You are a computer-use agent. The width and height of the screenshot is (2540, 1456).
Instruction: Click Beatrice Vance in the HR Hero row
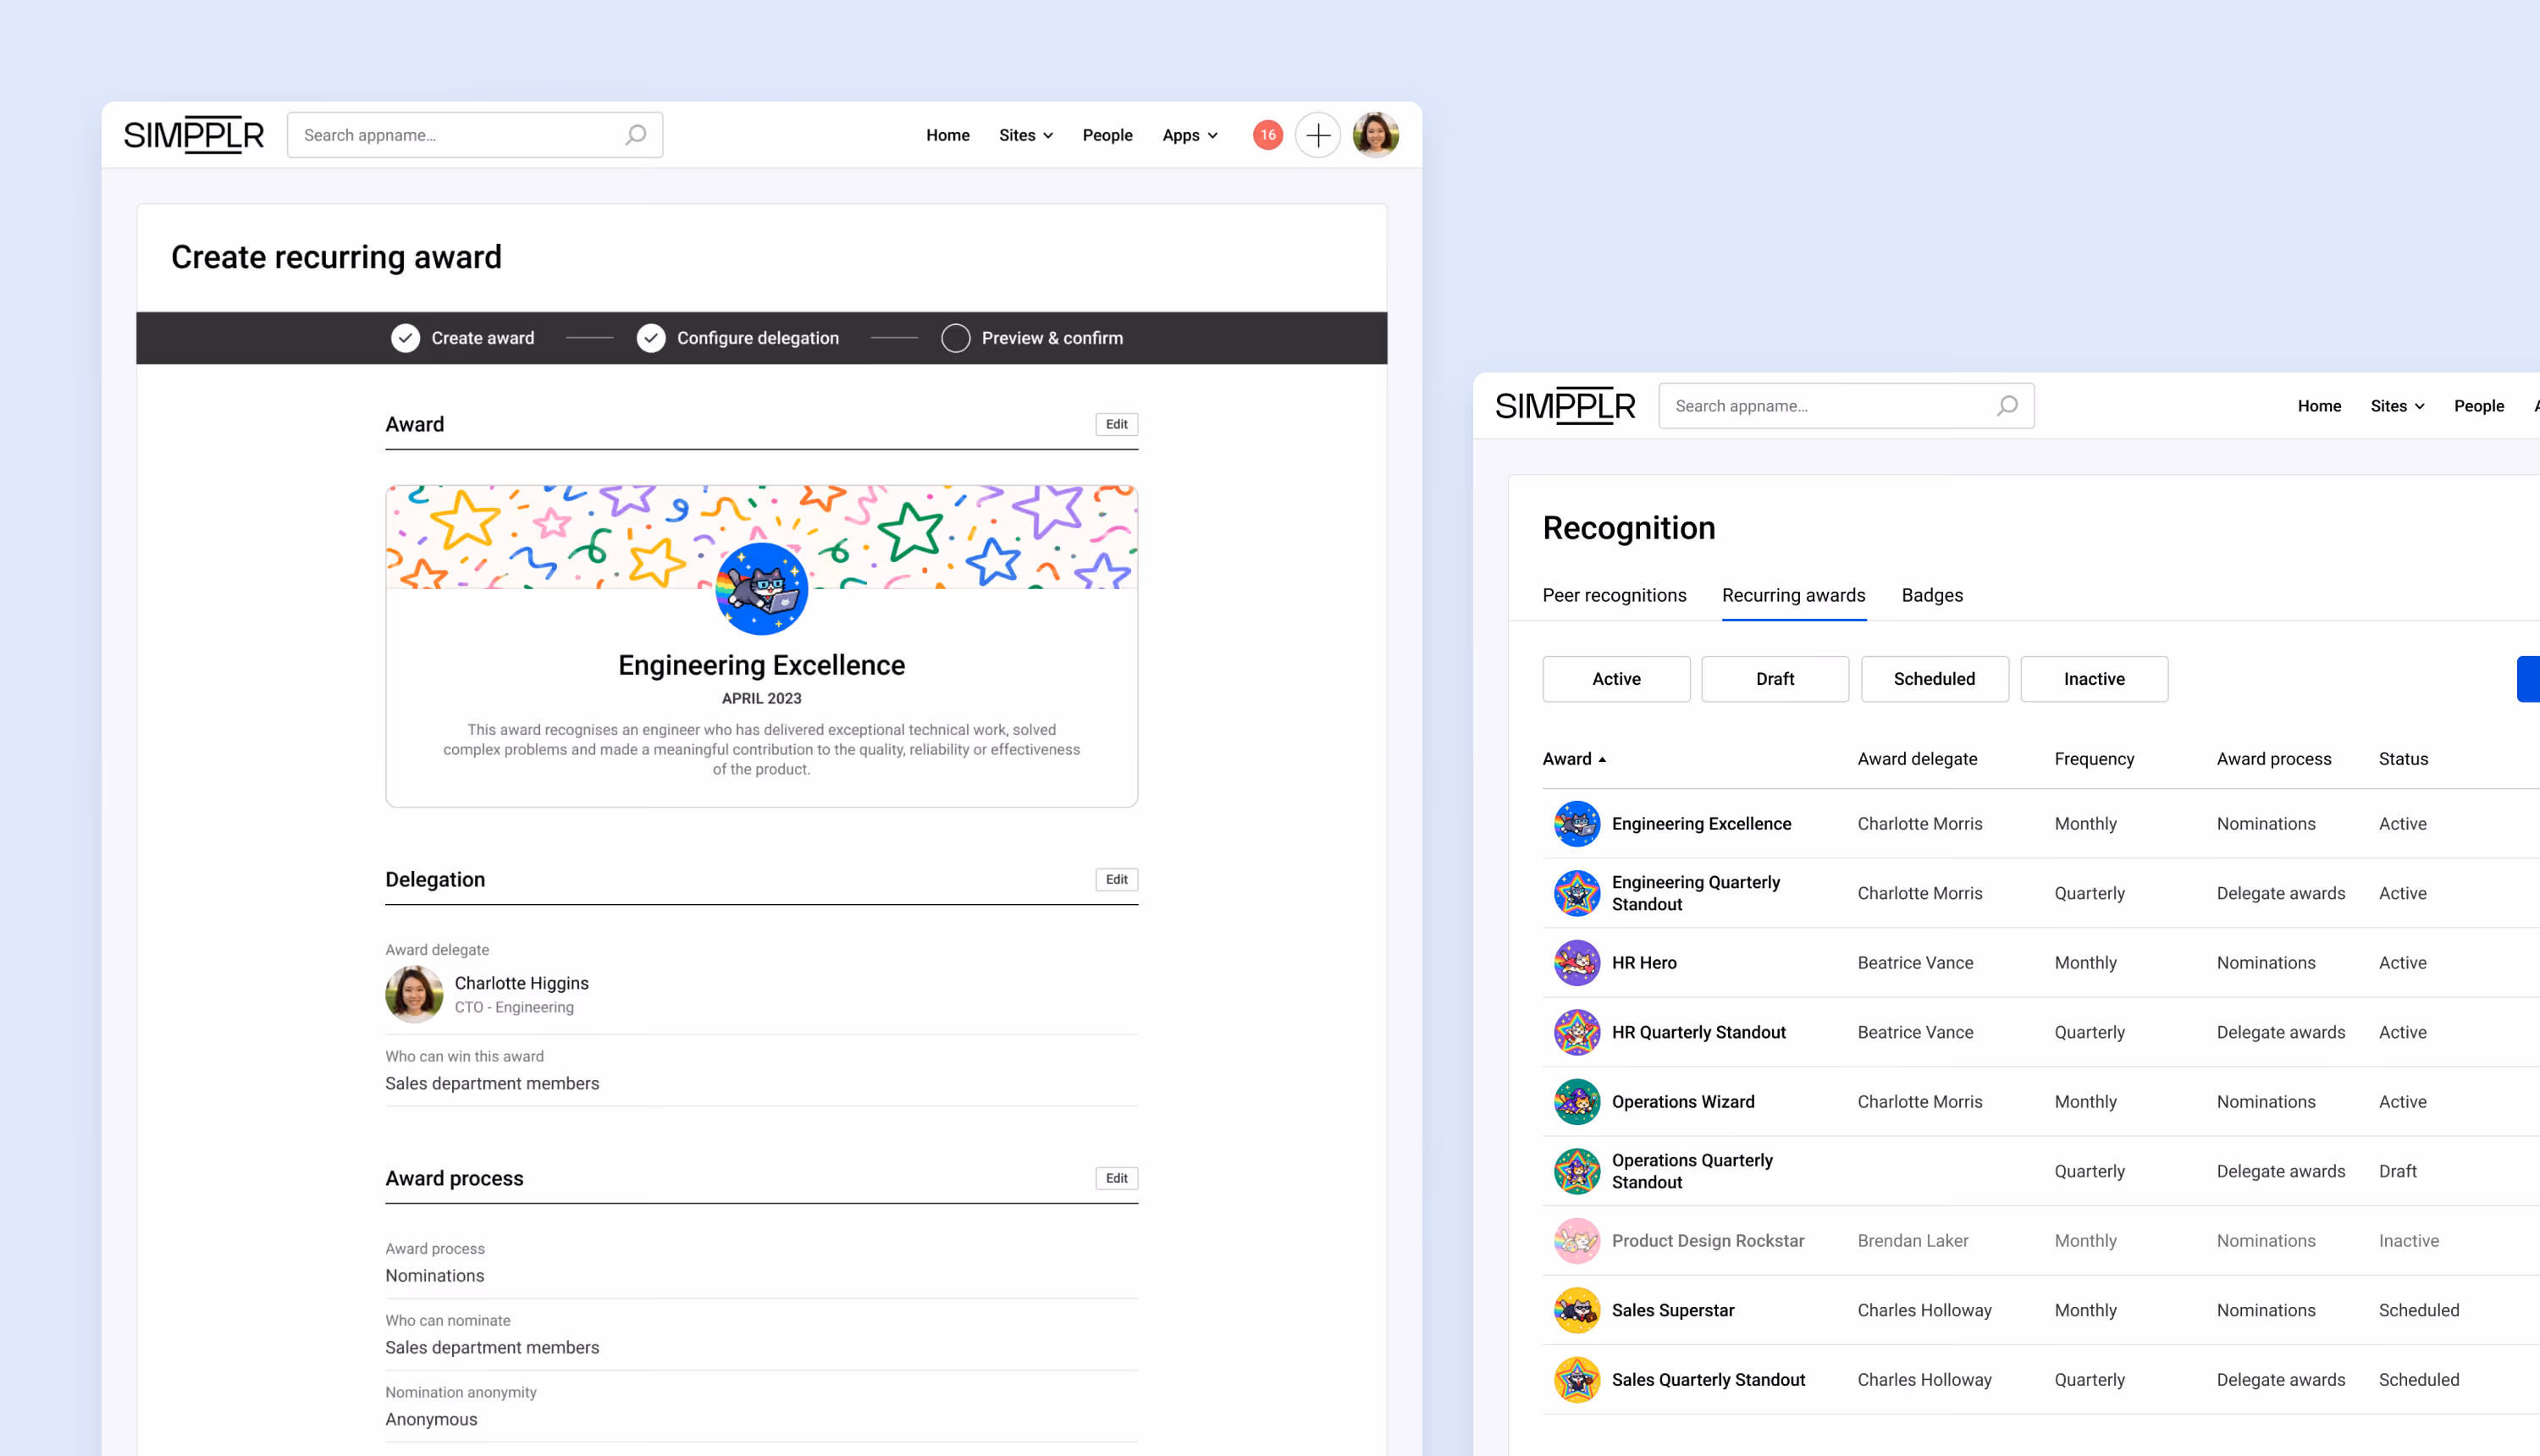click(x=1915, y=963)
